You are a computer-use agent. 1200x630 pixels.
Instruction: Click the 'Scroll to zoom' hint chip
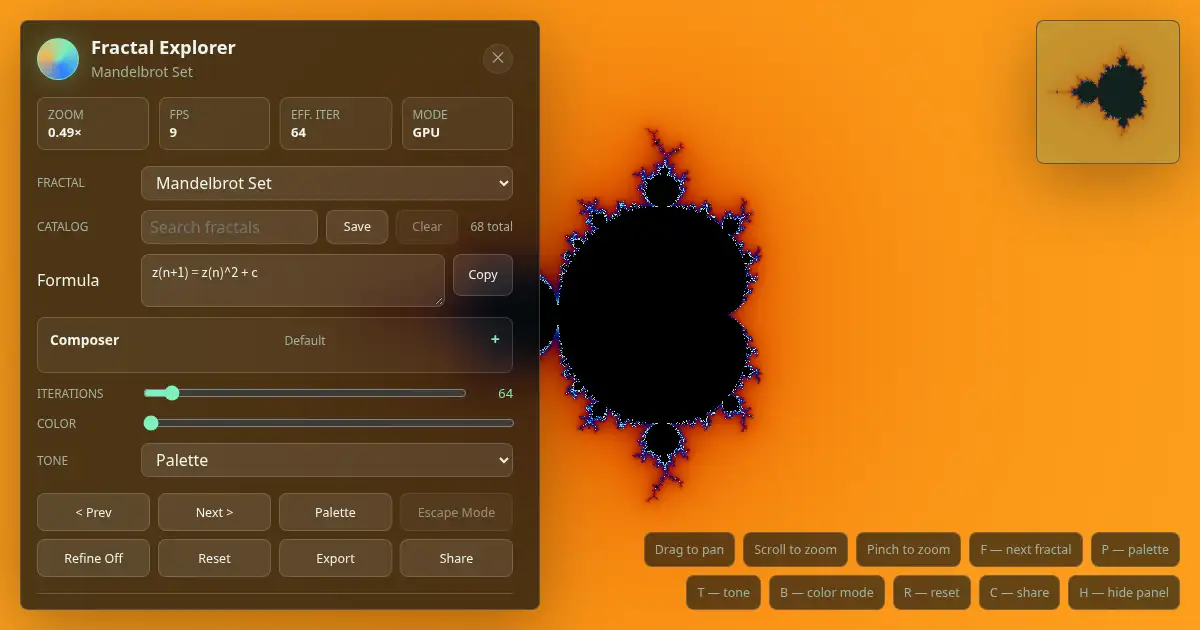click(x=795, y=549)
